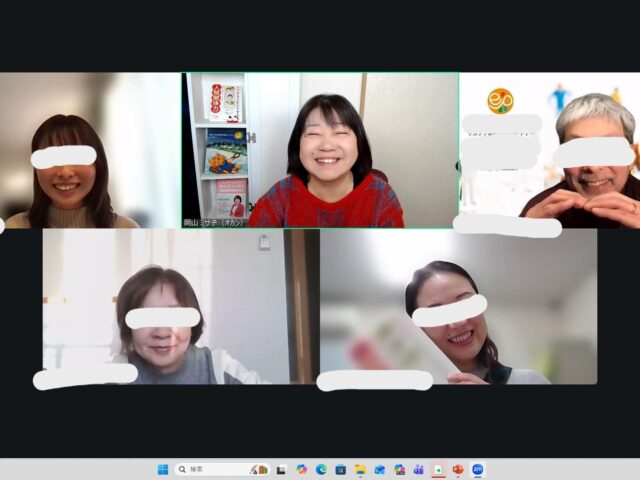Screen dimensions: 640x480
Task: Click green document icon left of PowerPoint
Action: [x=438, y=469]
